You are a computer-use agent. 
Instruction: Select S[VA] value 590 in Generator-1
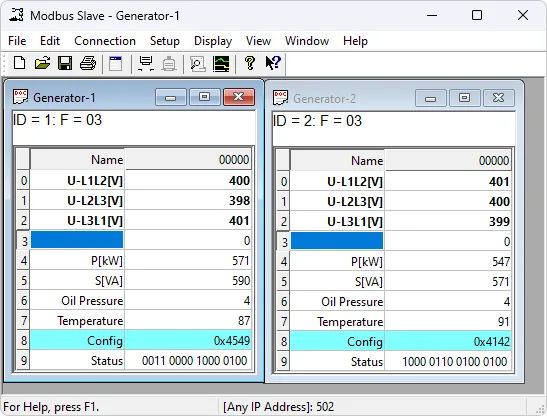[x=188, y=281]
